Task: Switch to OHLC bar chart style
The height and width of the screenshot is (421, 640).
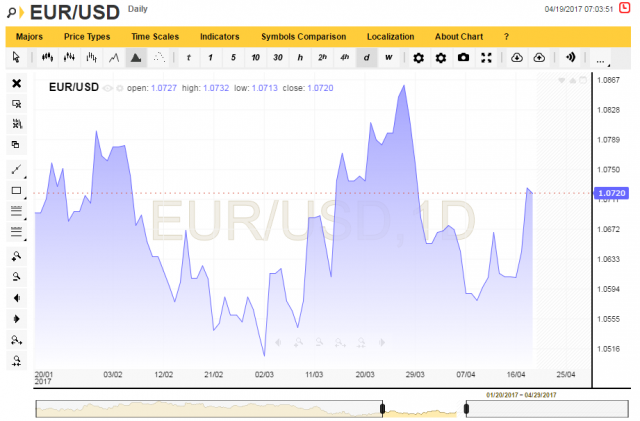Action: click(91, 58)
